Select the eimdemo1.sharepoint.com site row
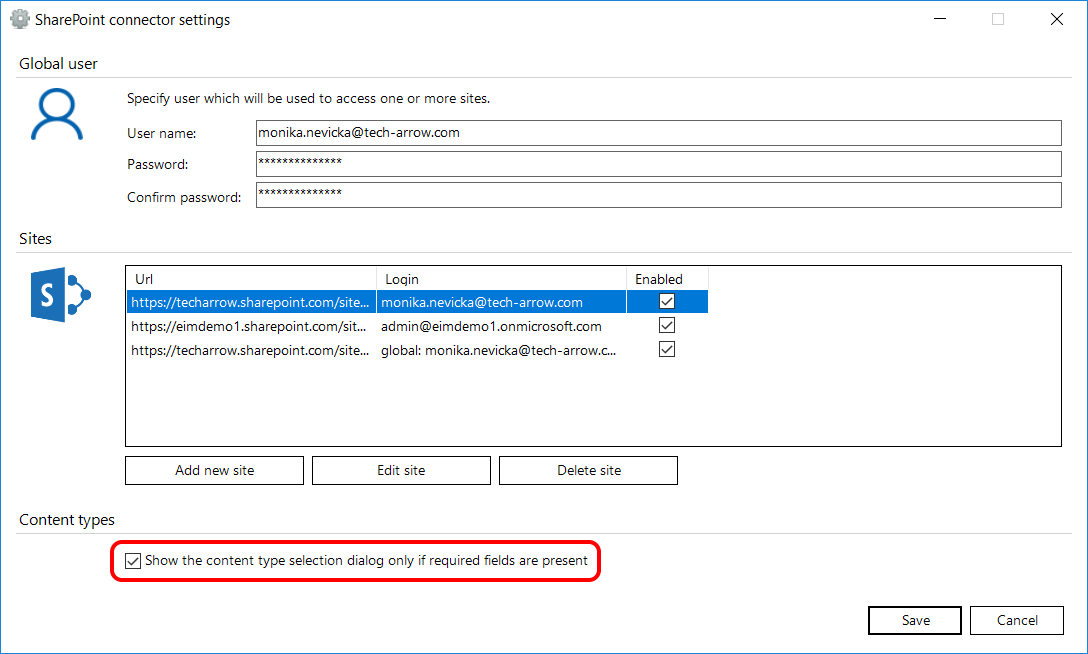This screenshot has width=1088, height=654. pyautogui.click(x=250, y=325)
